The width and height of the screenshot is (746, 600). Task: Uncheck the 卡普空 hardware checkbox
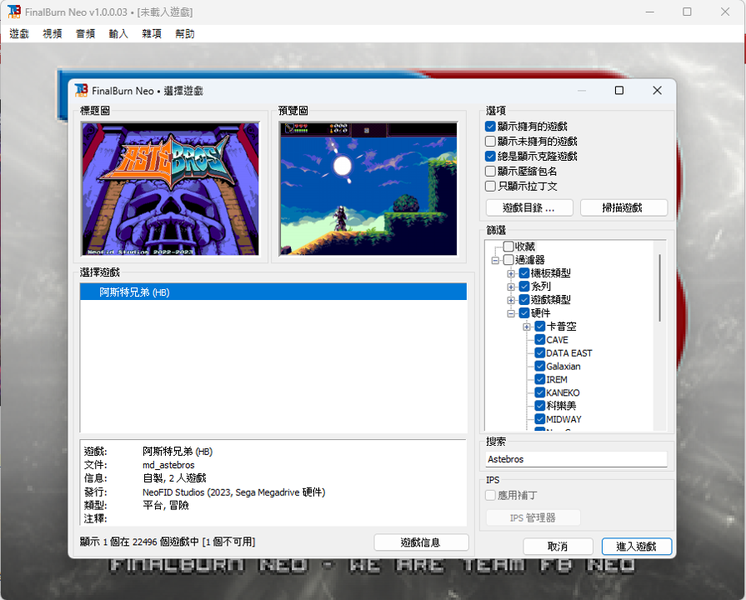pyautogui.click(x=540, y=326)
